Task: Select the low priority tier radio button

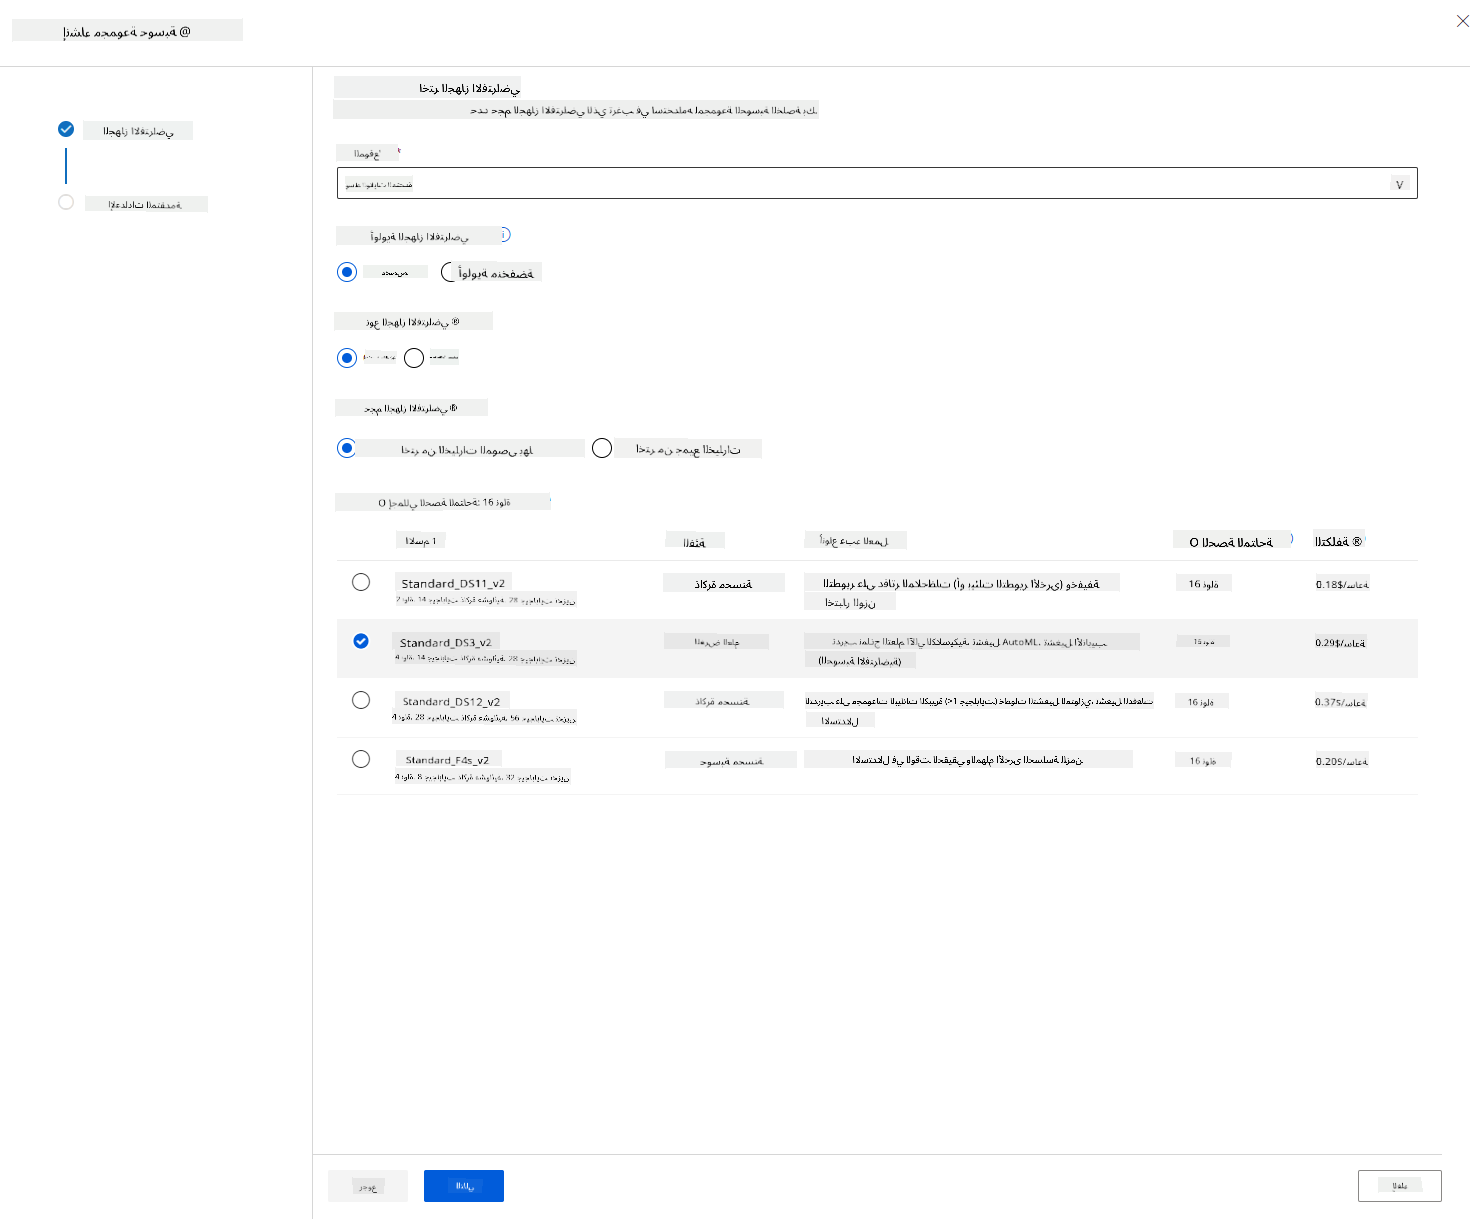Action: click(x=448, y=272)
